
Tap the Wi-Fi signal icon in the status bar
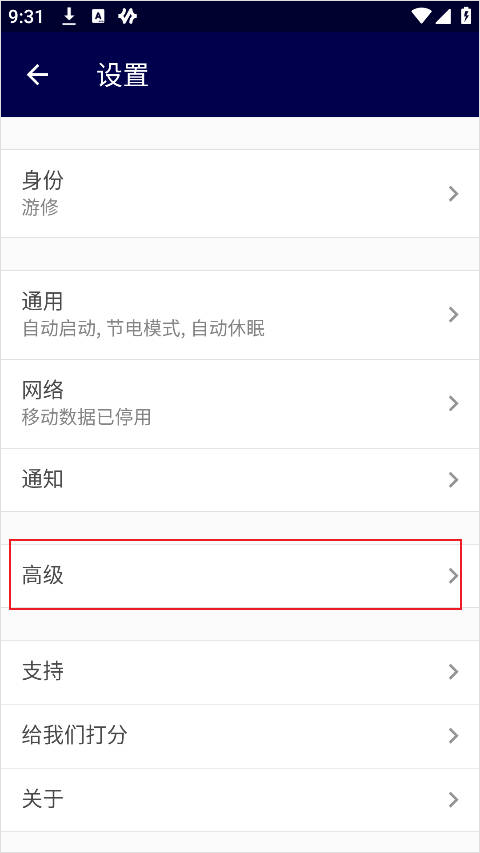point(421,17)
